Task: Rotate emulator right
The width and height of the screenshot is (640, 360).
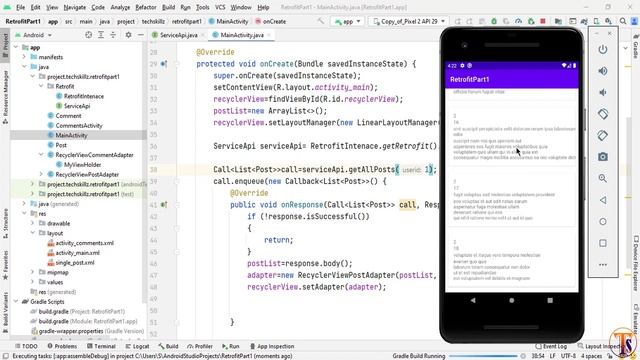Action: point(602,136)
